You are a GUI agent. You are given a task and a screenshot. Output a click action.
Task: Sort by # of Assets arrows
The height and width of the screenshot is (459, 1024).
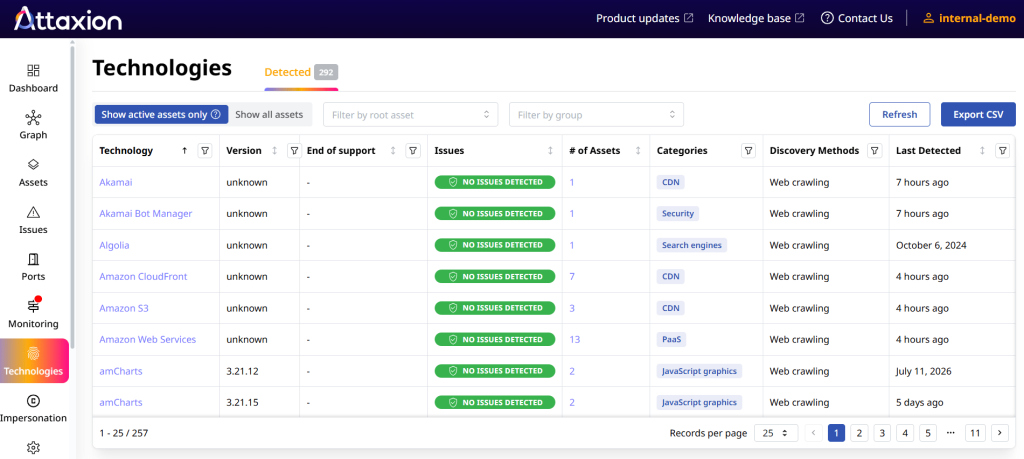(637, 151)
